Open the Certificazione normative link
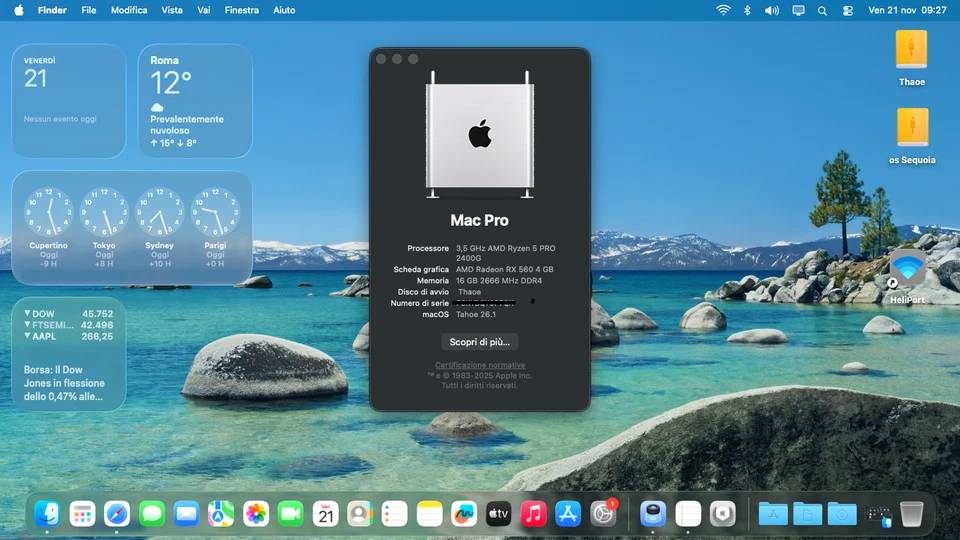Viewport: 960px width, 540px height. 480,365
